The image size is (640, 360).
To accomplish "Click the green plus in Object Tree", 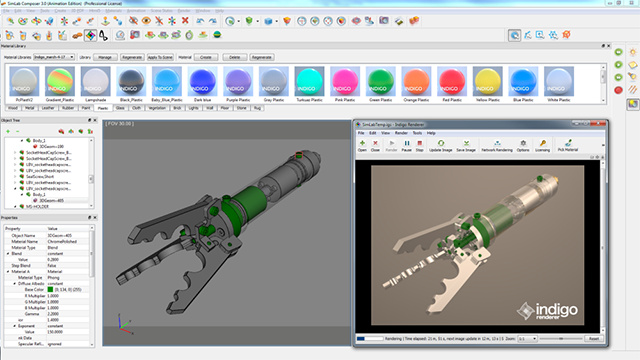I will [8, 131].
